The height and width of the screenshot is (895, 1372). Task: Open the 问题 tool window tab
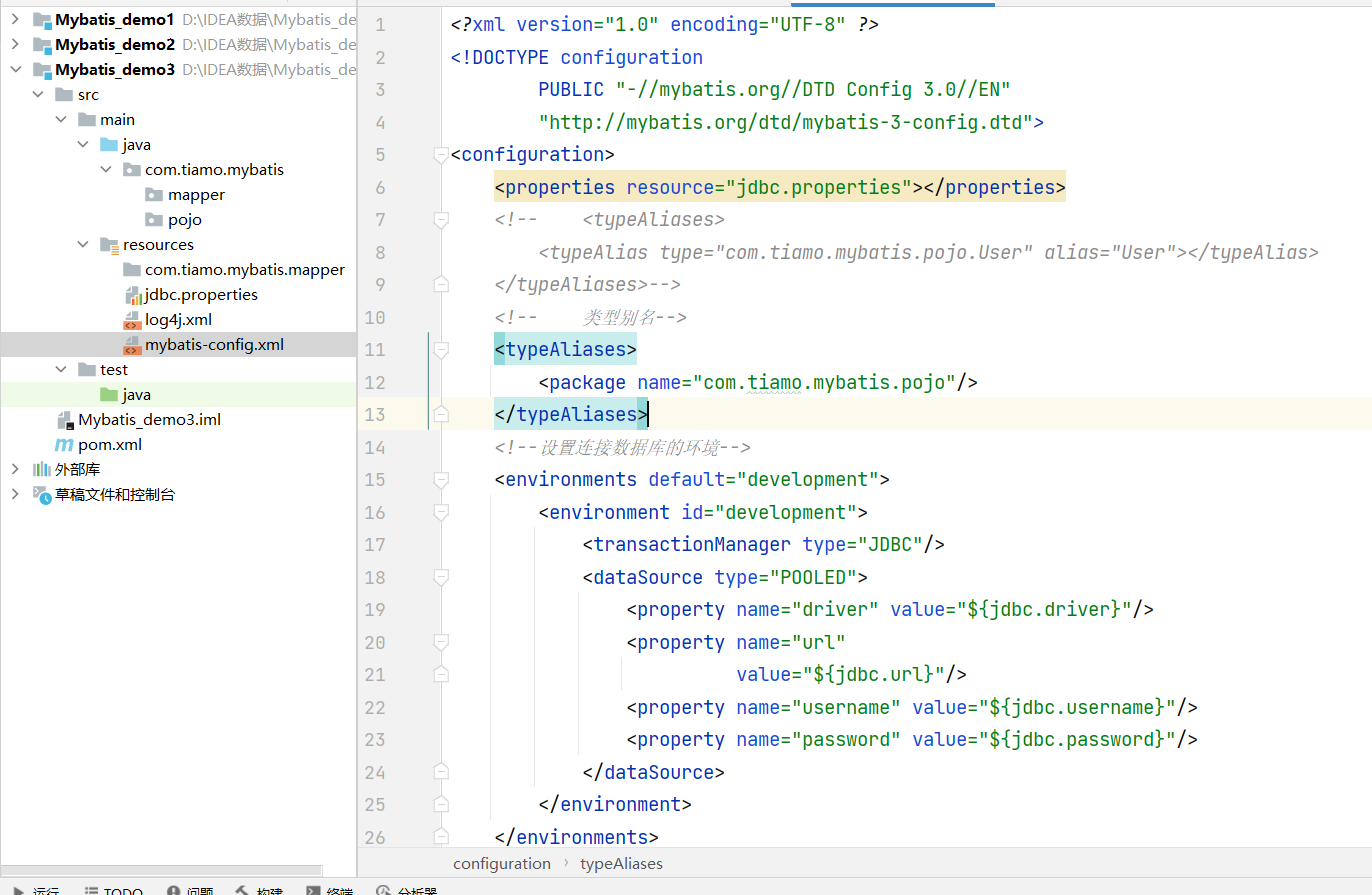(191, 889)
